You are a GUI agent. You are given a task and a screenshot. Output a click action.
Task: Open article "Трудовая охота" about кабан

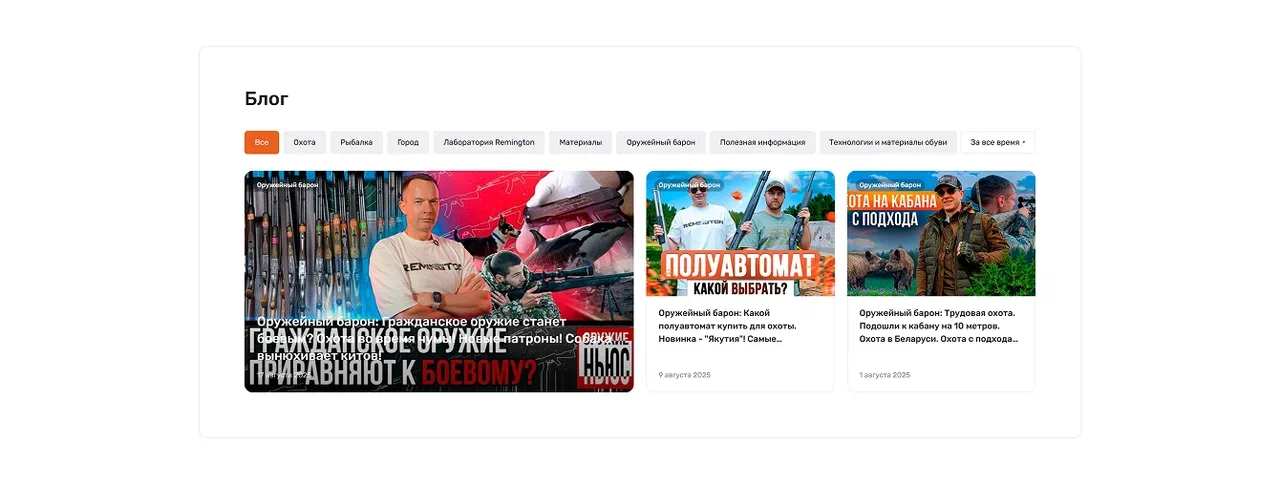click(x=939, y=326)
